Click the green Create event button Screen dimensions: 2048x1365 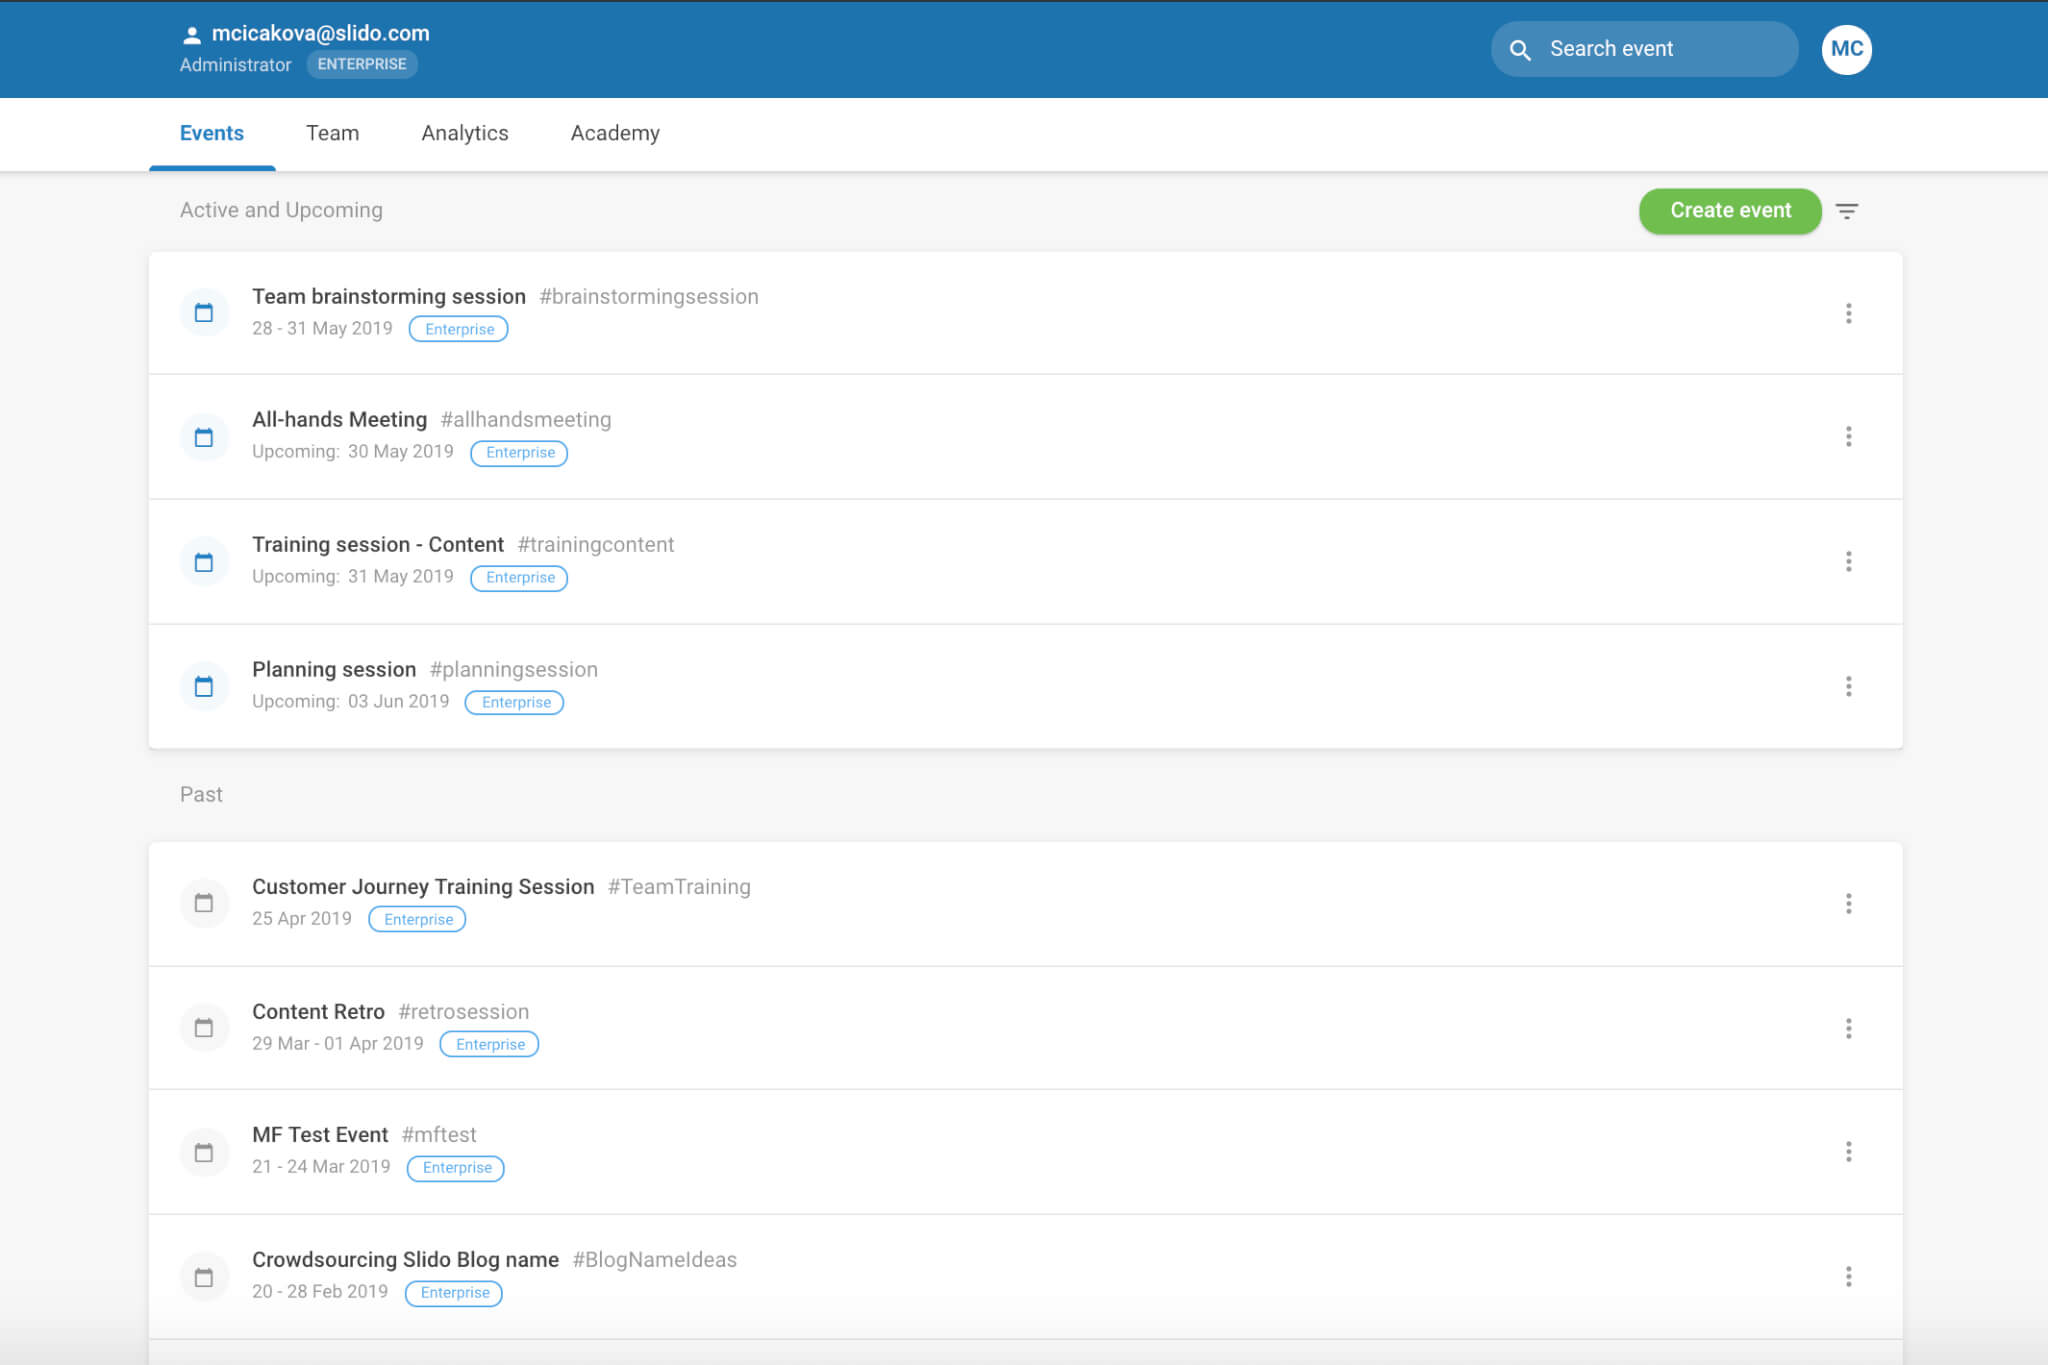point(1730,211)
